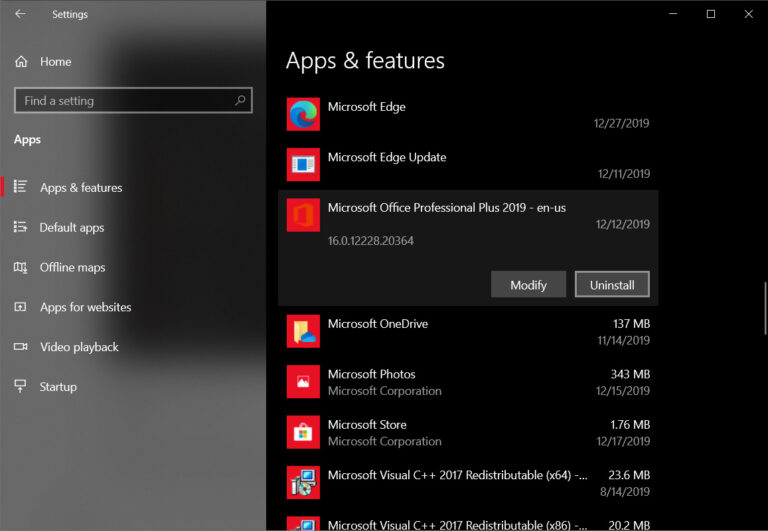Open the Video playback page

tap(133, 347)
